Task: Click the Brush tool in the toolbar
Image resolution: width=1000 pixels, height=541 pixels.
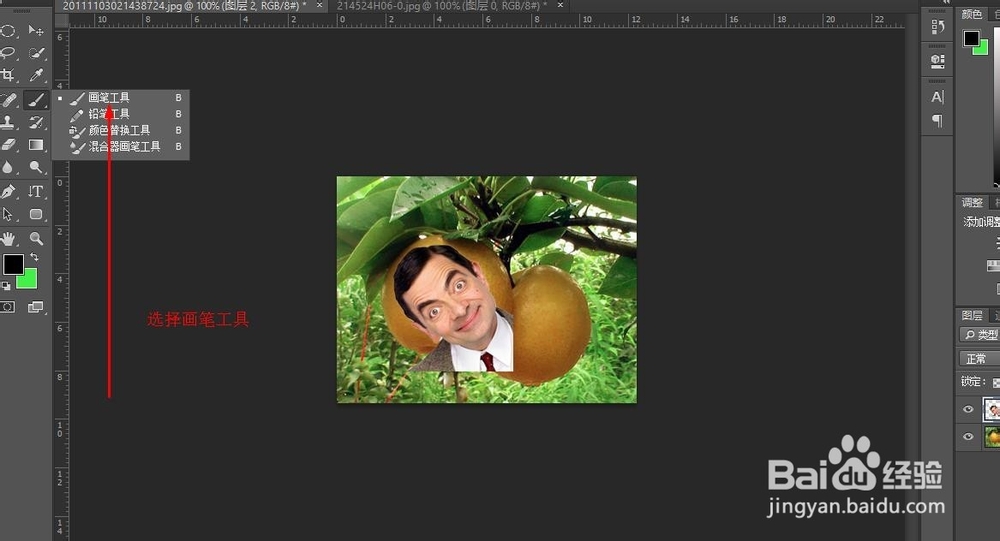Action: (x=36, y=100)
